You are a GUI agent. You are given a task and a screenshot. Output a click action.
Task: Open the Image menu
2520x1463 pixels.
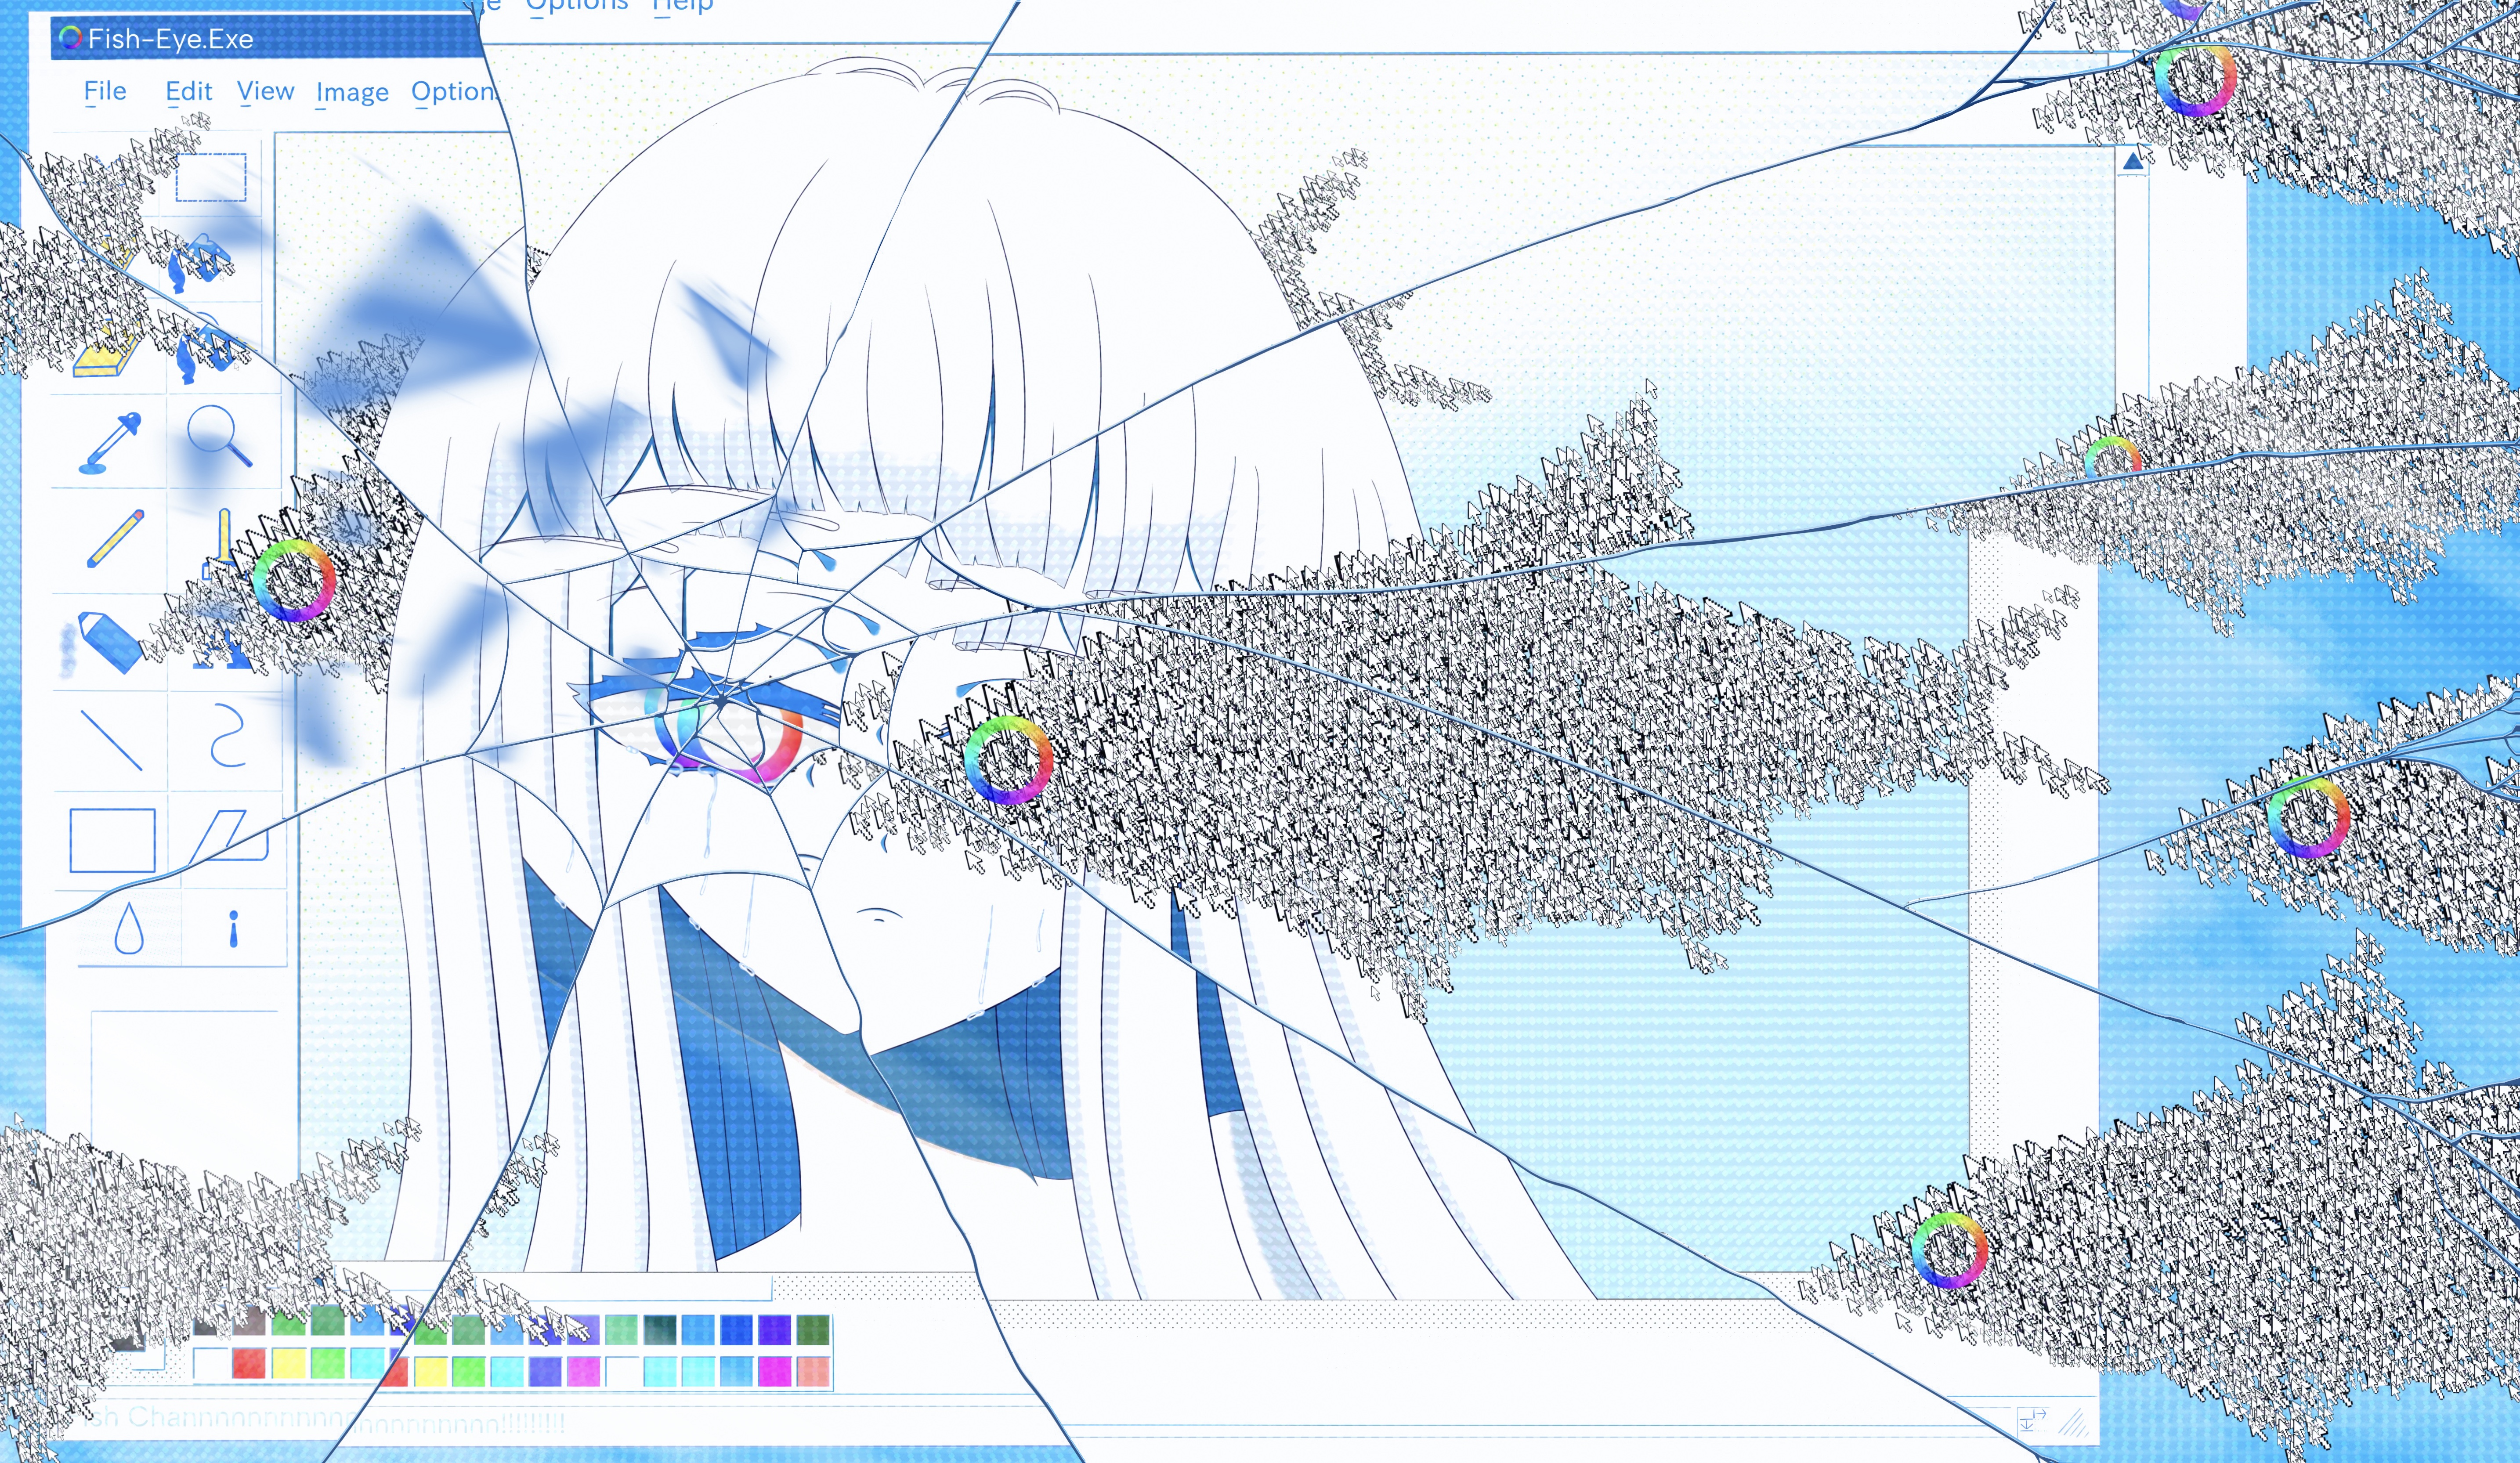tap(352, 93)
